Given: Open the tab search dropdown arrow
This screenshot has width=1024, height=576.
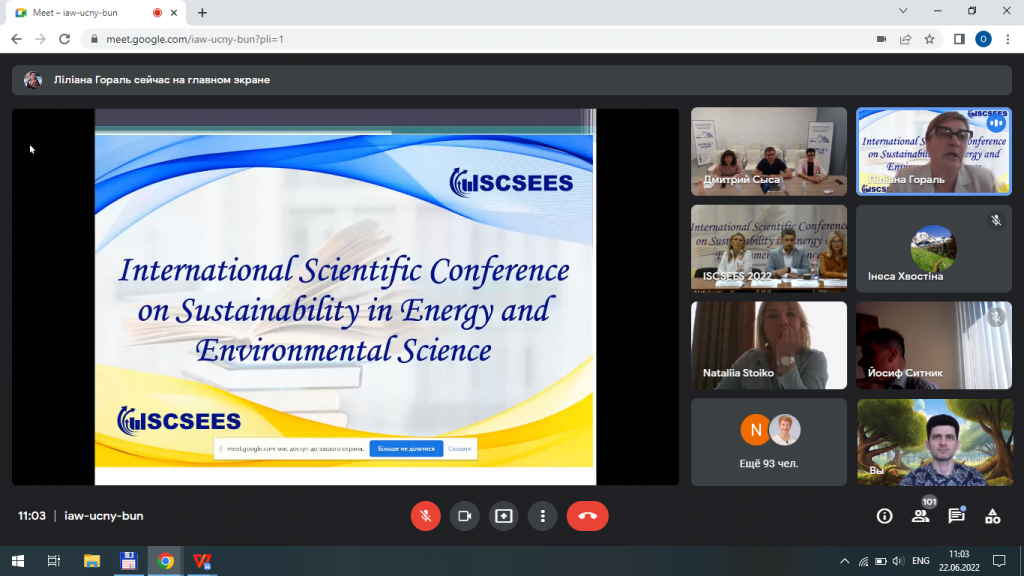Looking at the screenshot, I should 903,11.
